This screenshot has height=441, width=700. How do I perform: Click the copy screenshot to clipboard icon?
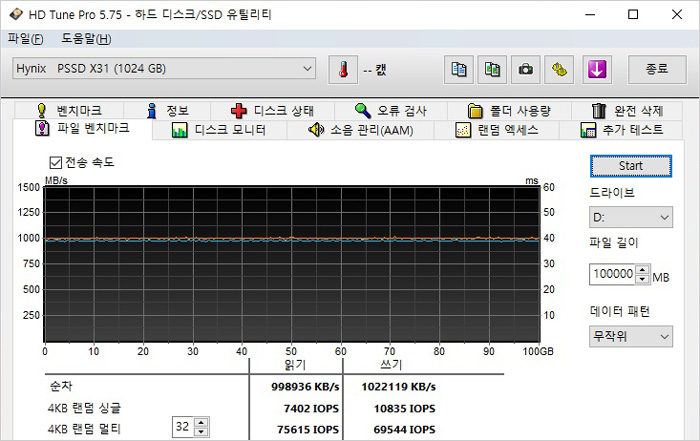click(492, 70)
